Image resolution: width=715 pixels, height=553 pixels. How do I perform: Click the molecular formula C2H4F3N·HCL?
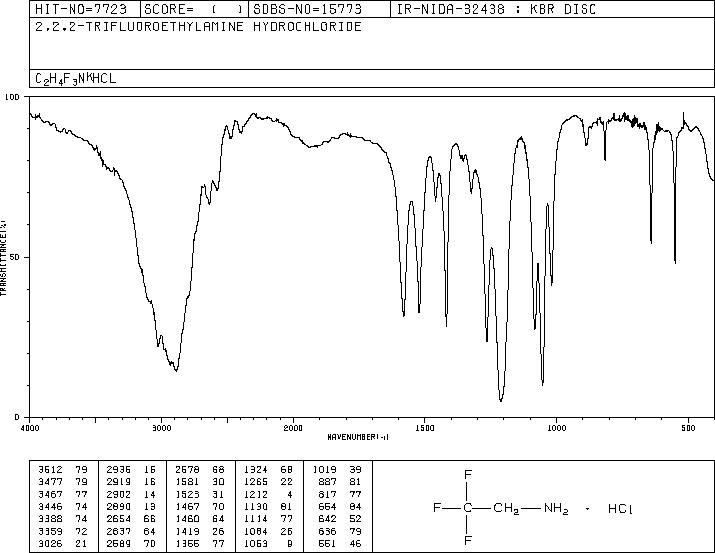pyautogui.click(x=76, y=79)
